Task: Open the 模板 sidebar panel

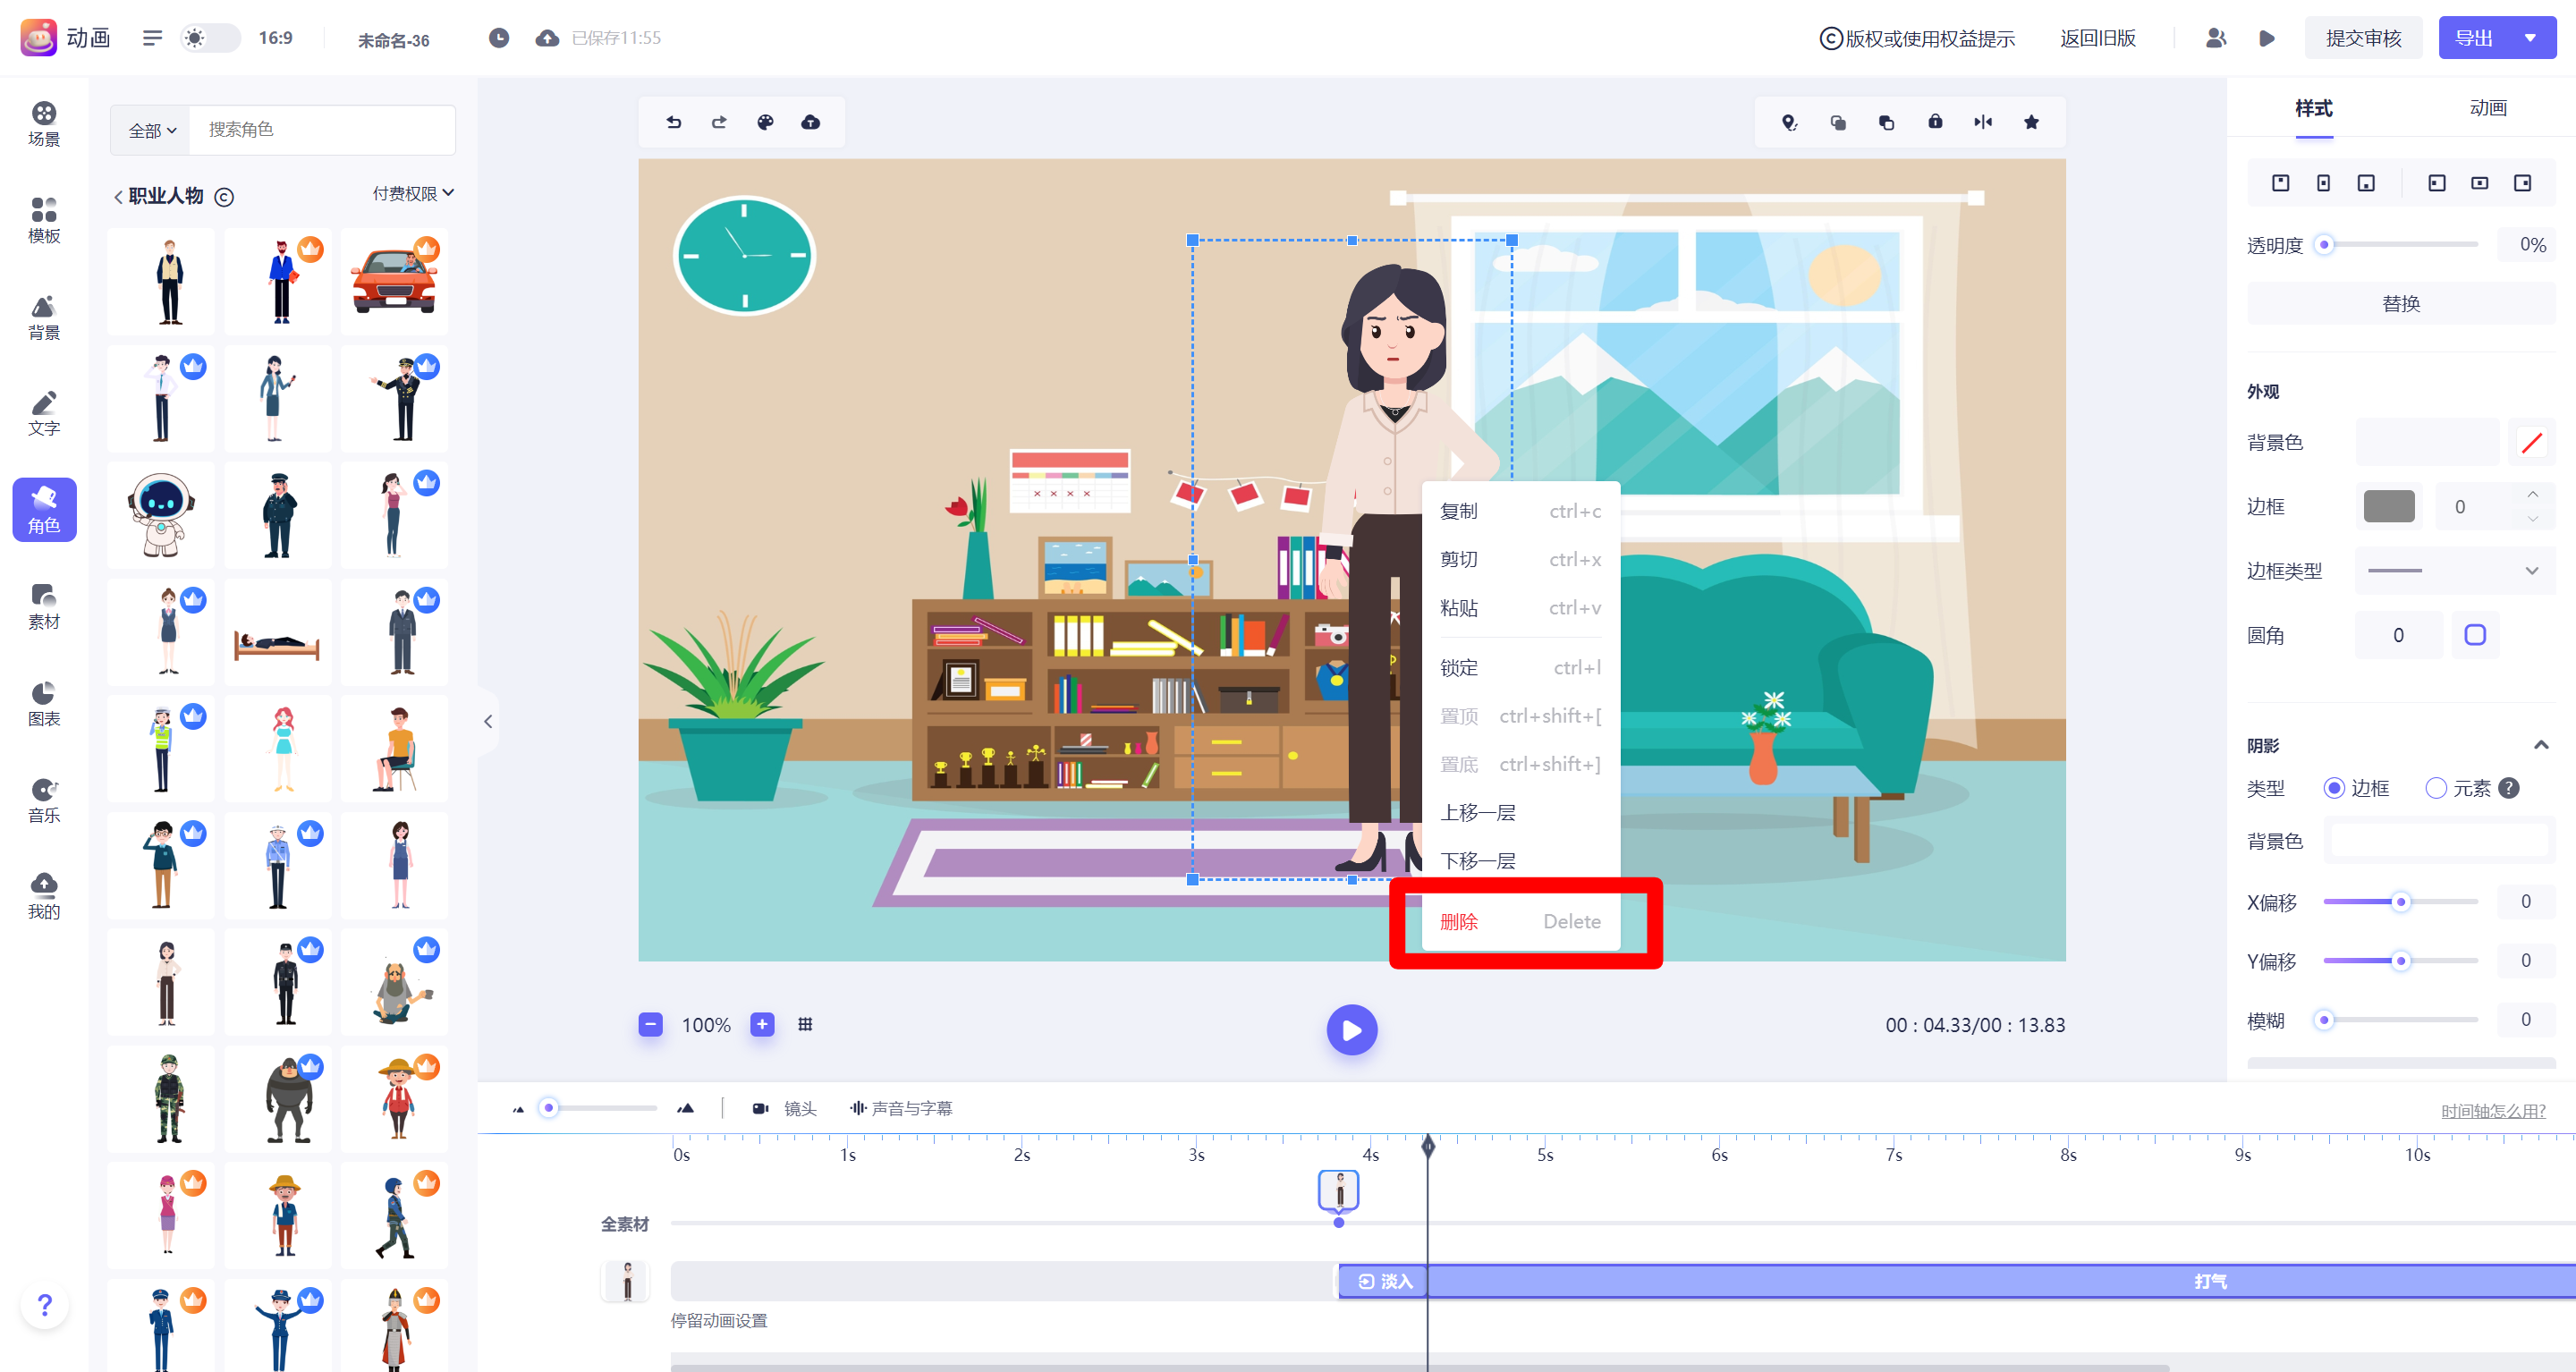Action: 44,221
